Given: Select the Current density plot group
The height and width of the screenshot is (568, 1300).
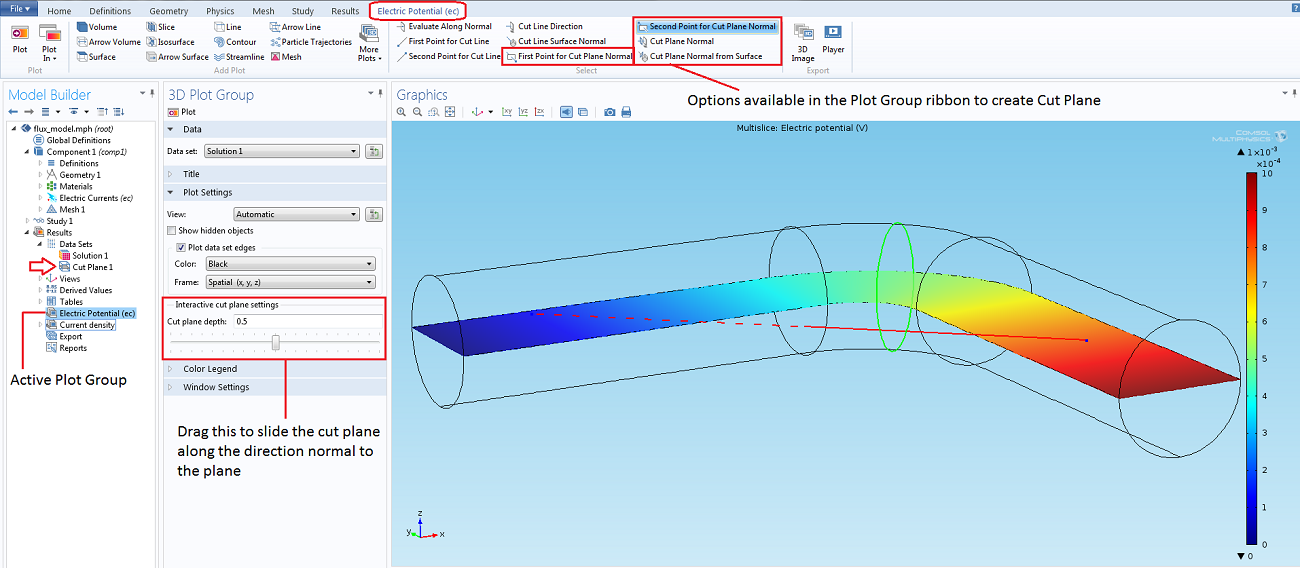Looking at the screenshot, I should [81, 325].
